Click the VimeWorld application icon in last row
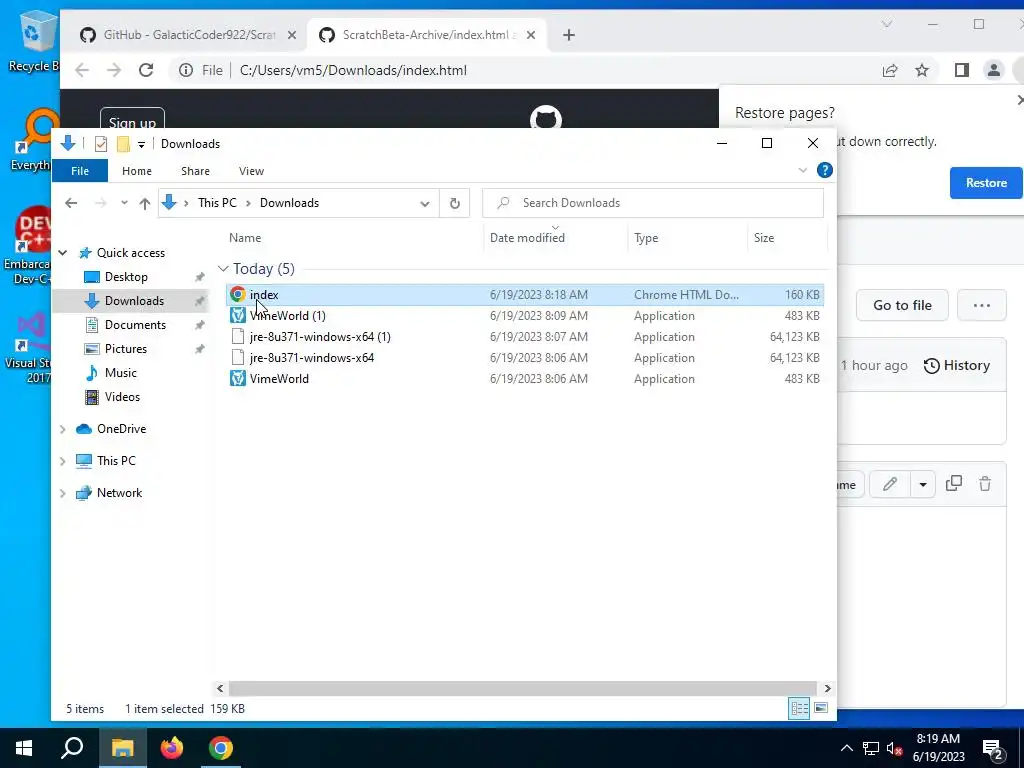 pyautogui.click(x=238, y=378)
